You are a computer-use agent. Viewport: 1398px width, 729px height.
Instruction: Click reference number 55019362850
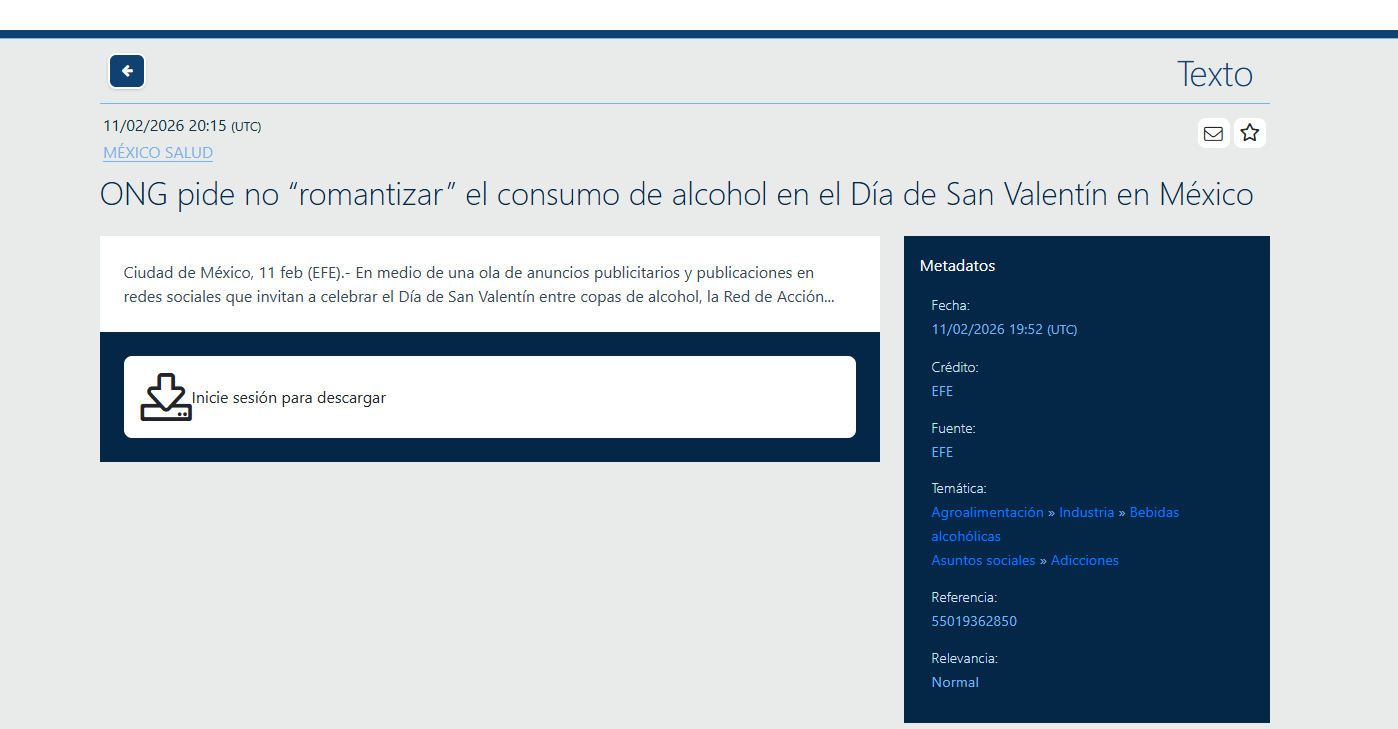[x=974, y=621]
